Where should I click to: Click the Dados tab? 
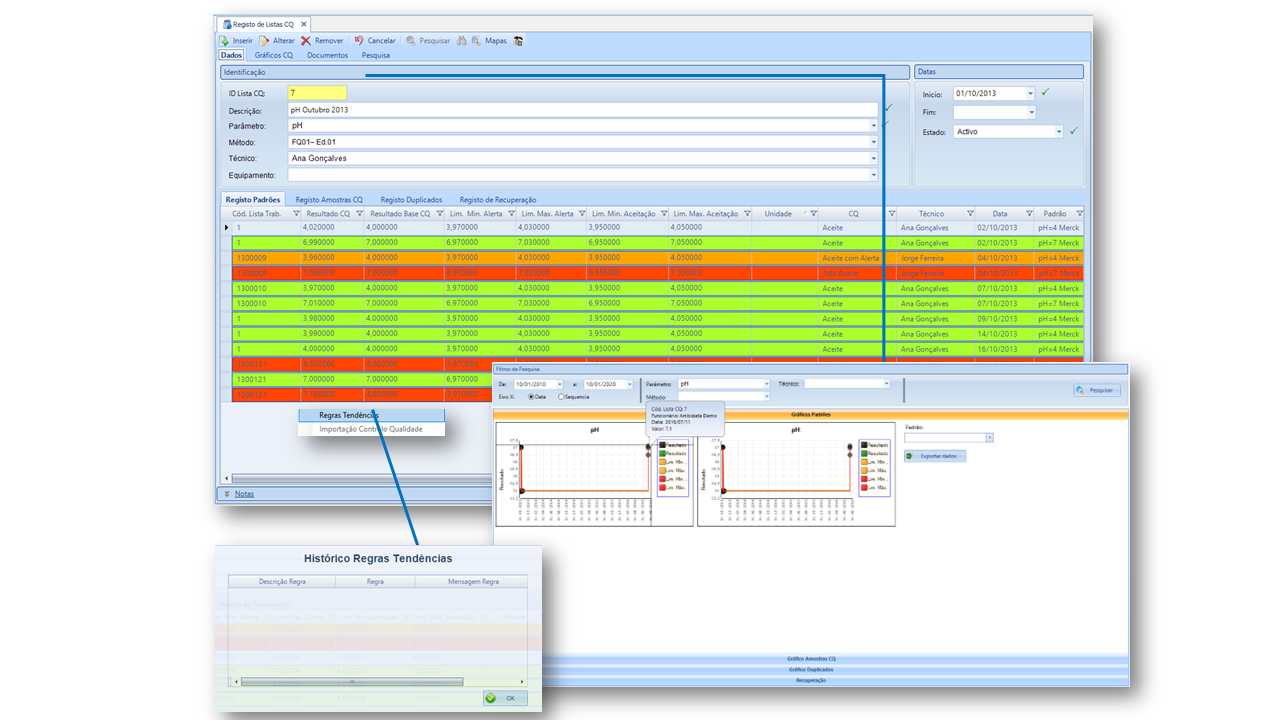coord(231,55)
